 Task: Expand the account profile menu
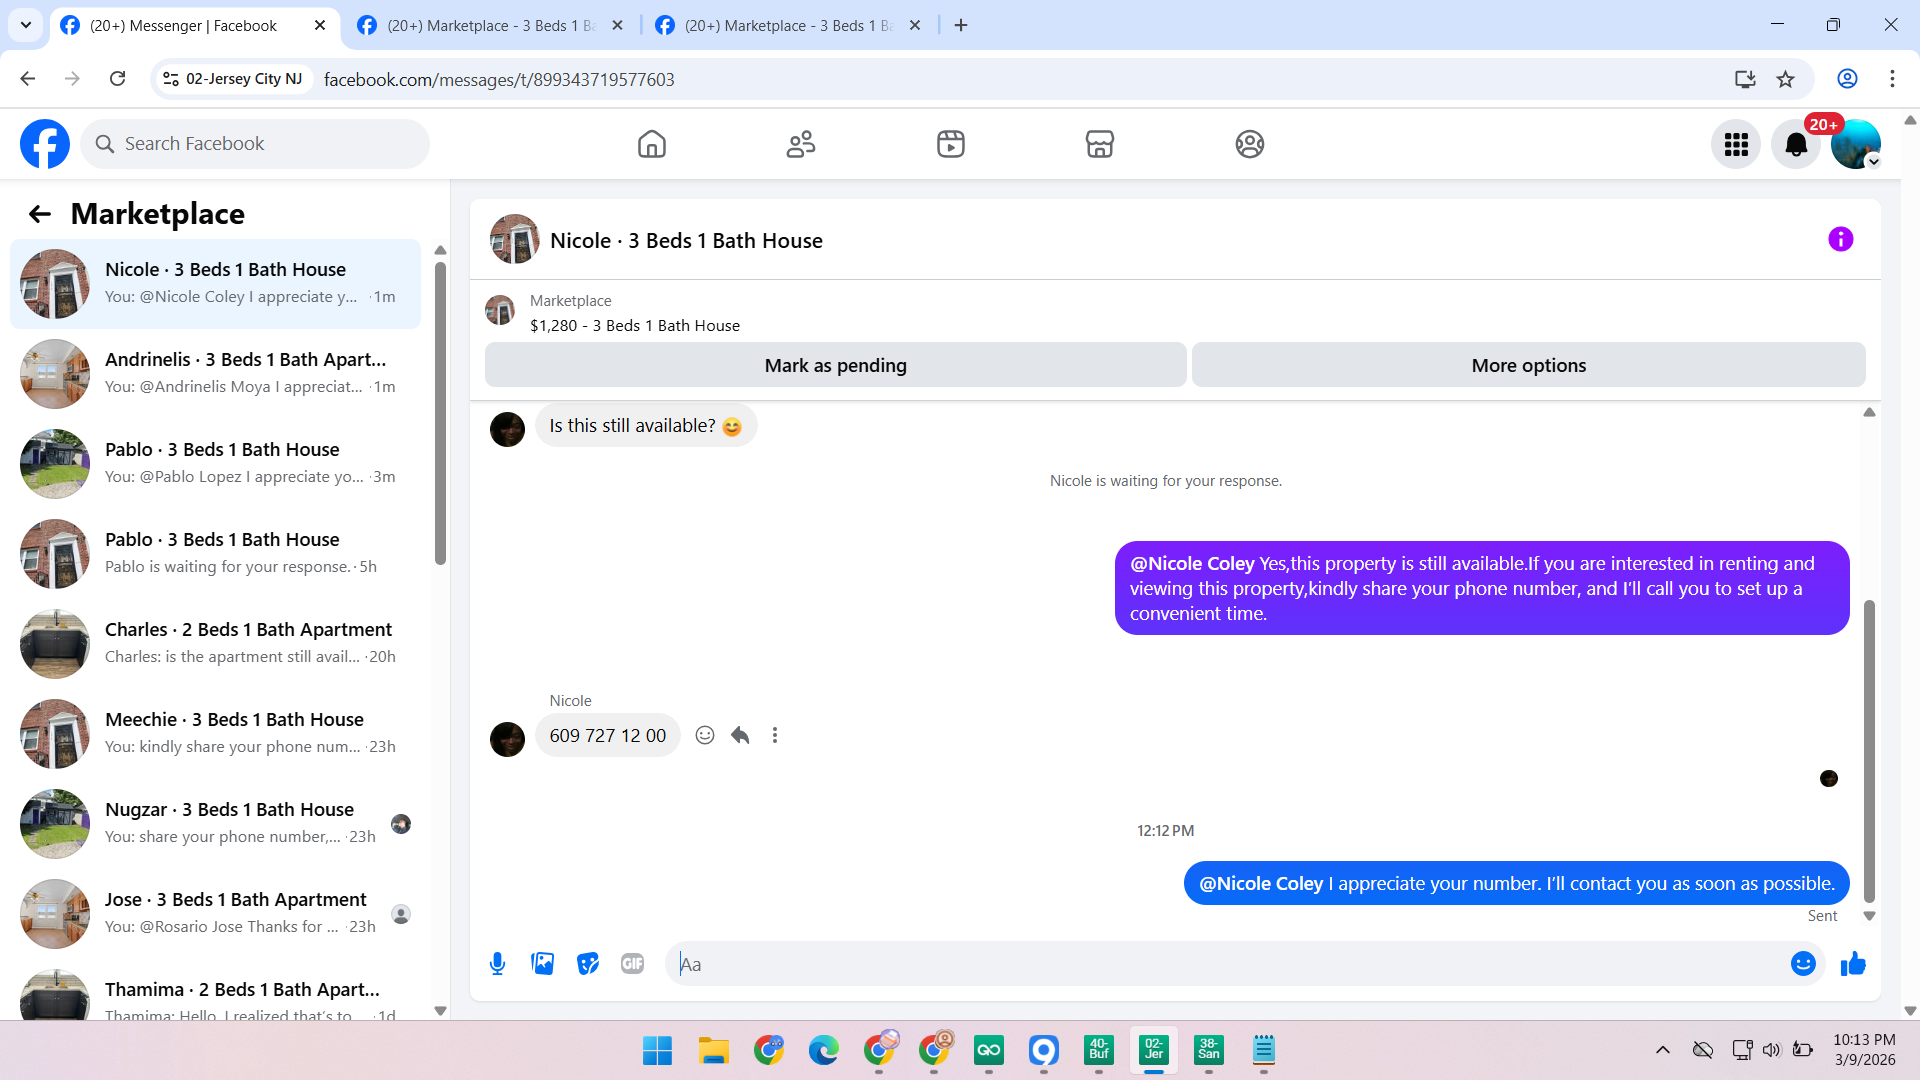pos(1856,144)
